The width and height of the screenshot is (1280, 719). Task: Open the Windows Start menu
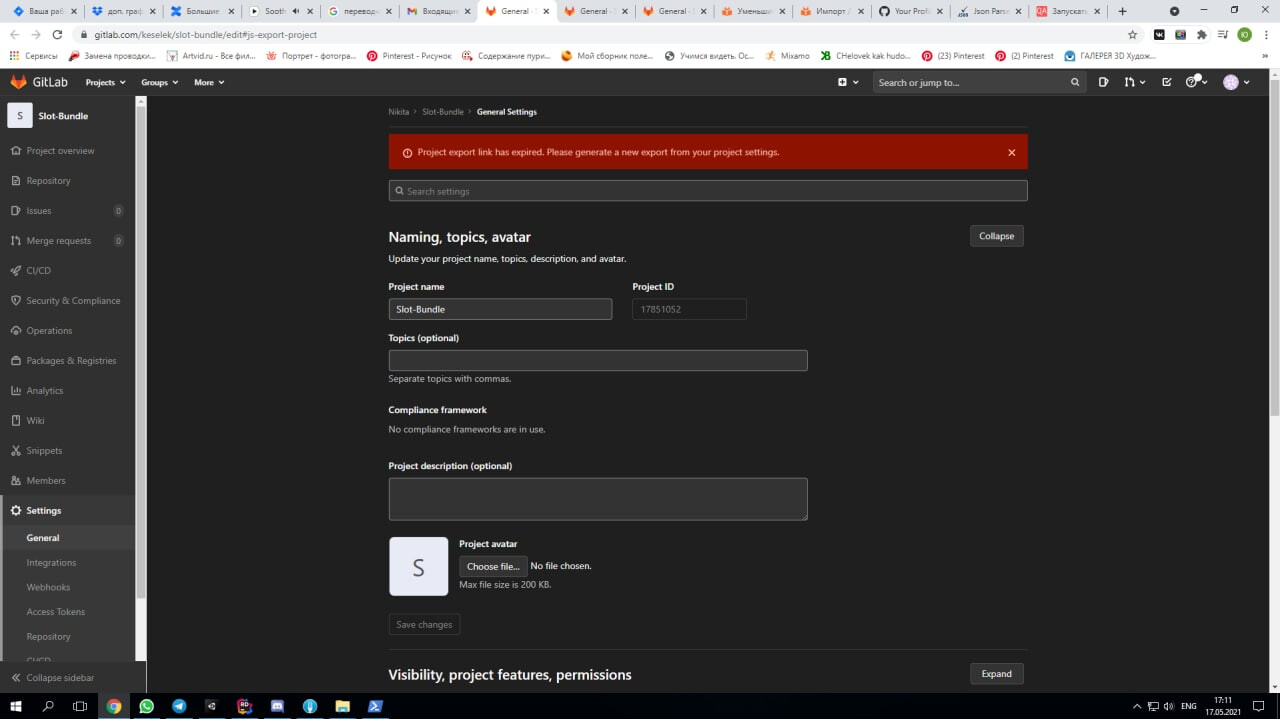click(x=16, y=706)
